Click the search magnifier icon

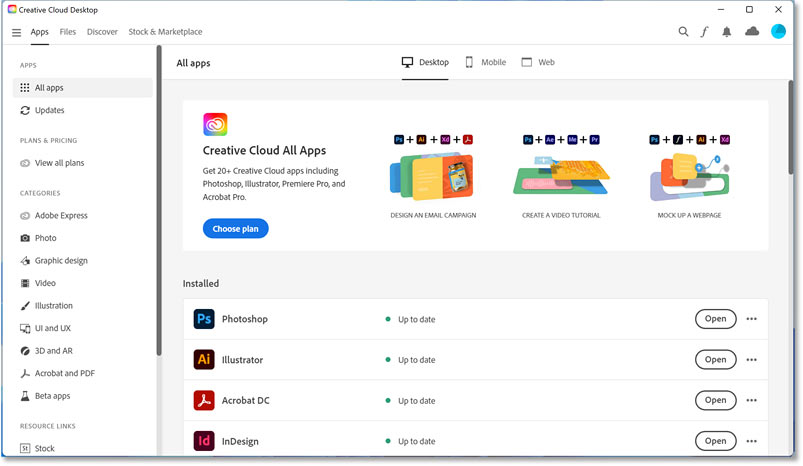point(683,32)
